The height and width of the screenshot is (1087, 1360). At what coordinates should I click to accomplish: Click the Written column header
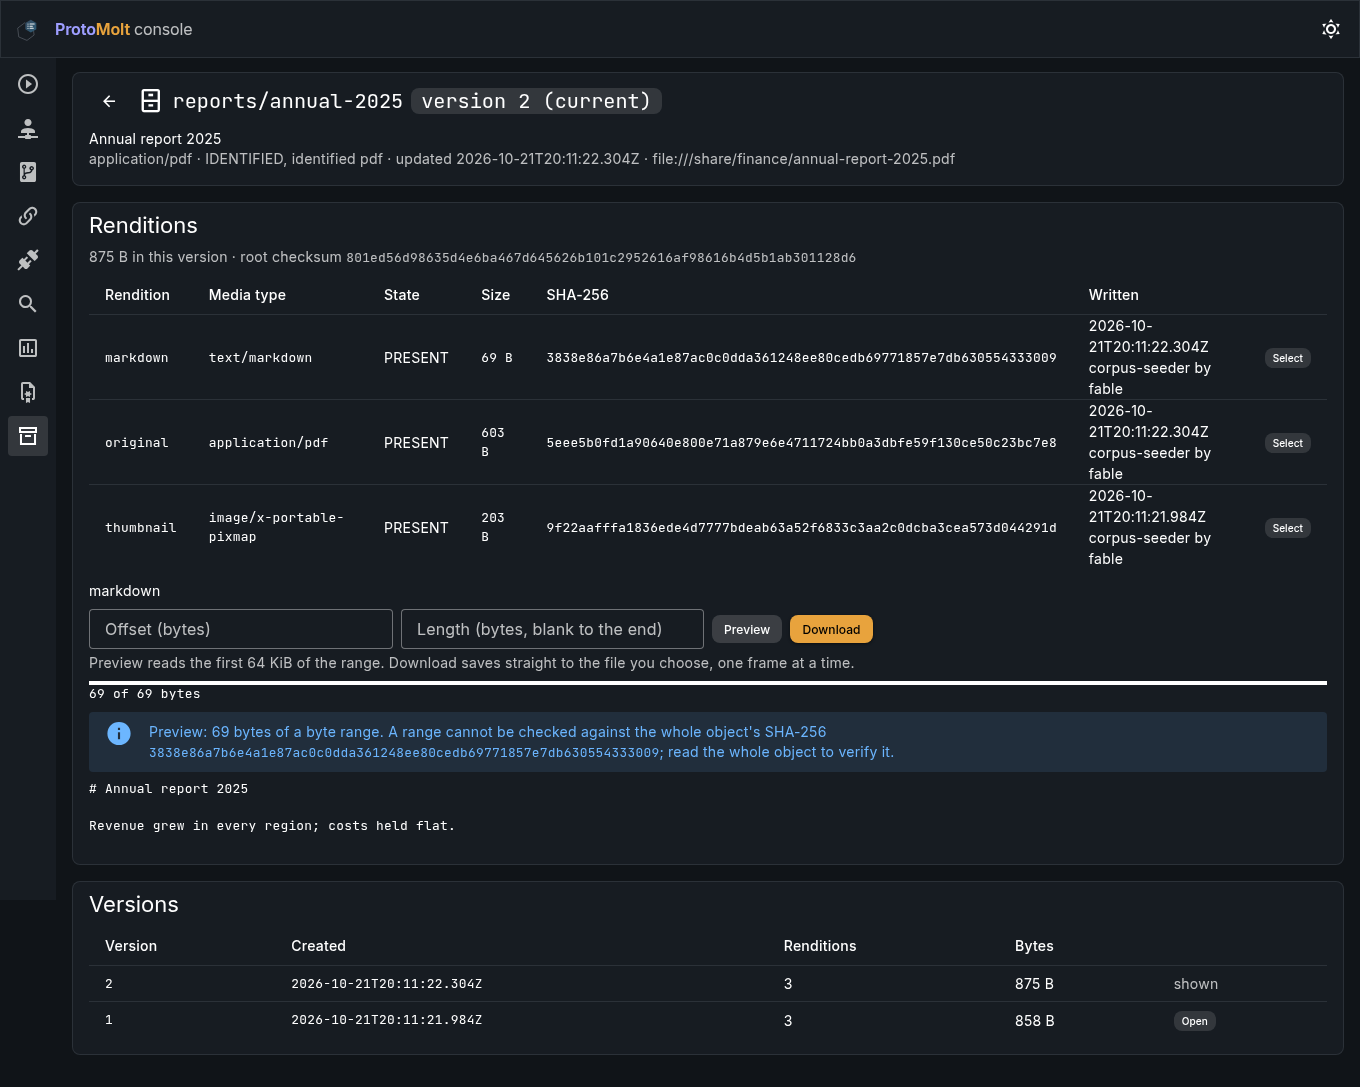[x=1113, y=295]
